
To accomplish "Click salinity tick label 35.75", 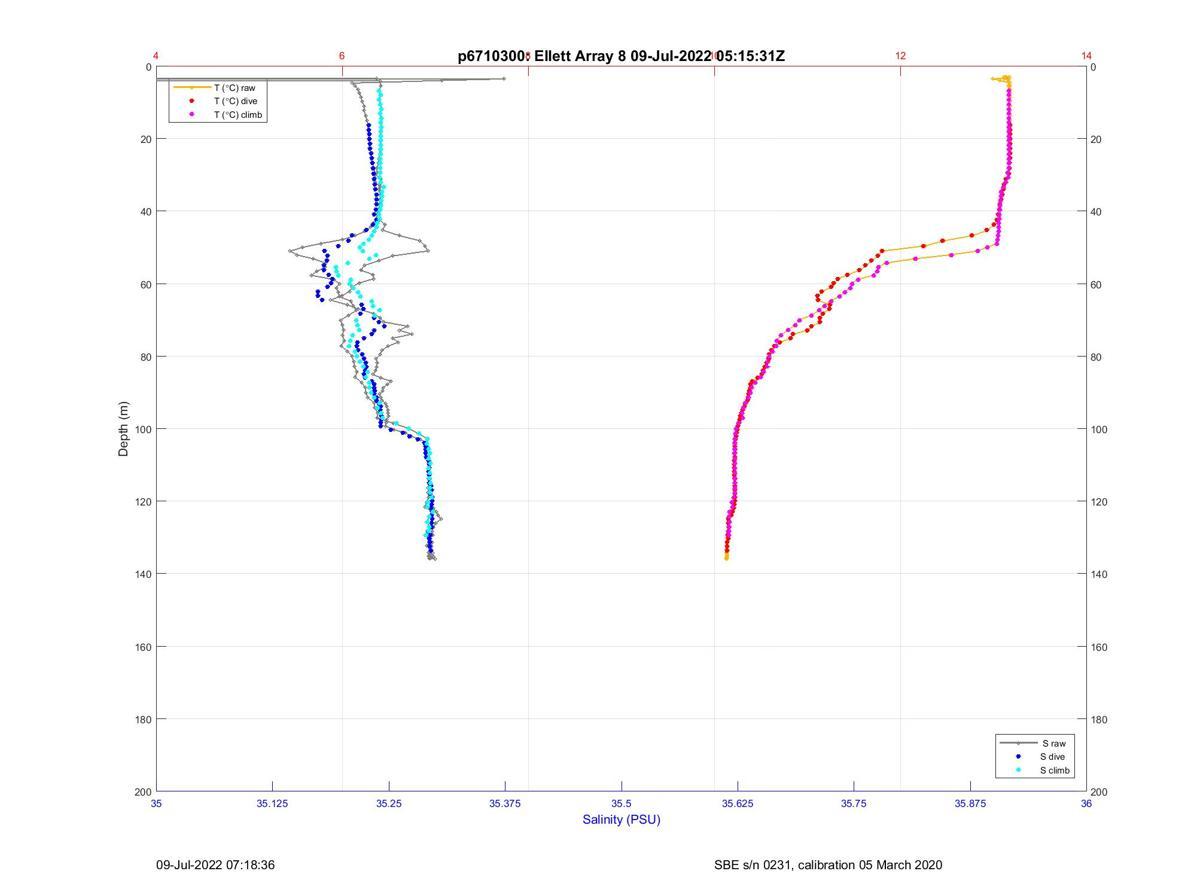I will (854, 803).
